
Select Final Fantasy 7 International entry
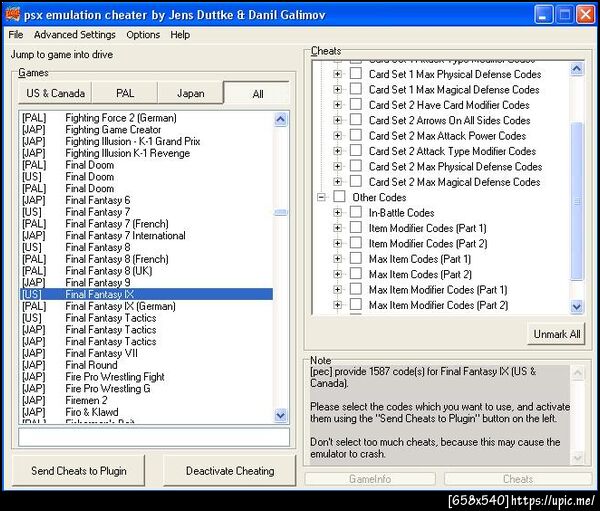coord(147,235)
